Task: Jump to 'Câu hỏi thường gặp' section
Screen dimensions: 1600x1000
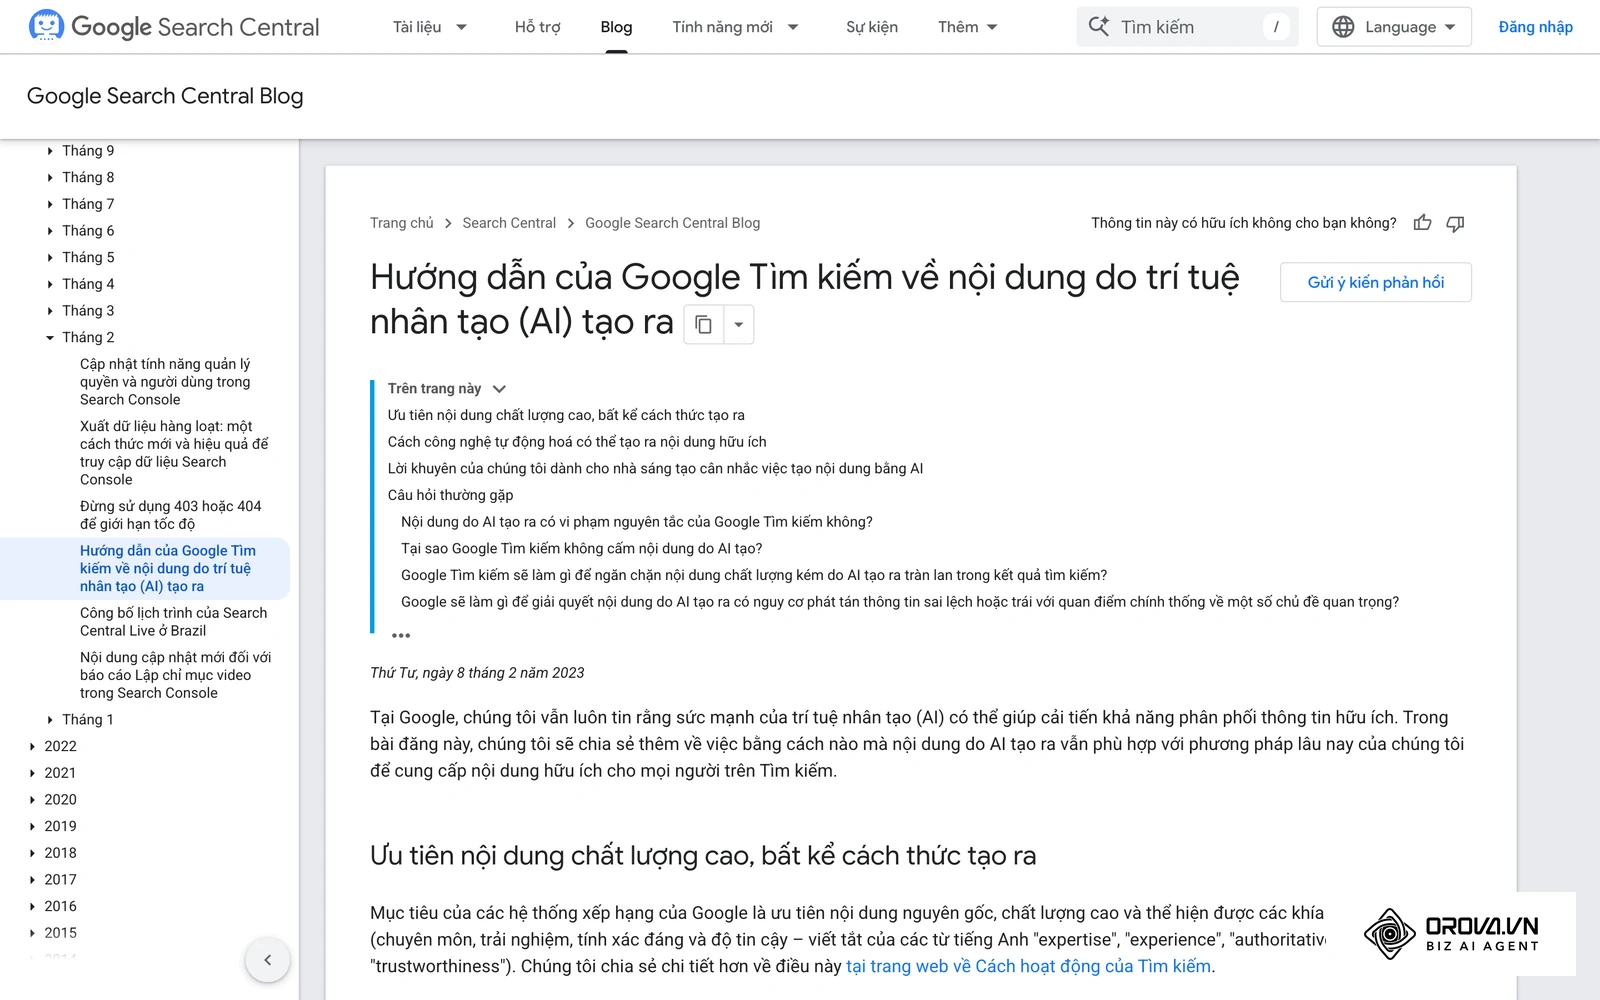Action: coord(450,495)
